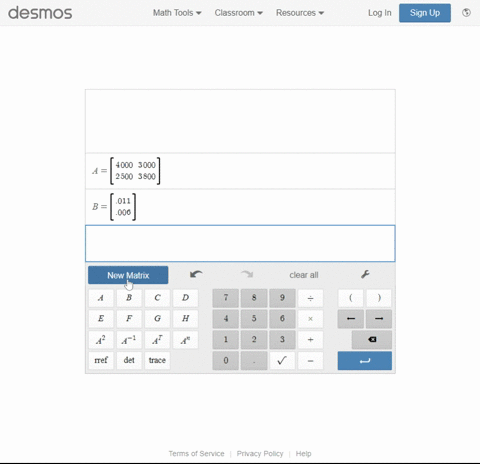Expand the Resources dropdown menu

[x=300, y=13]
